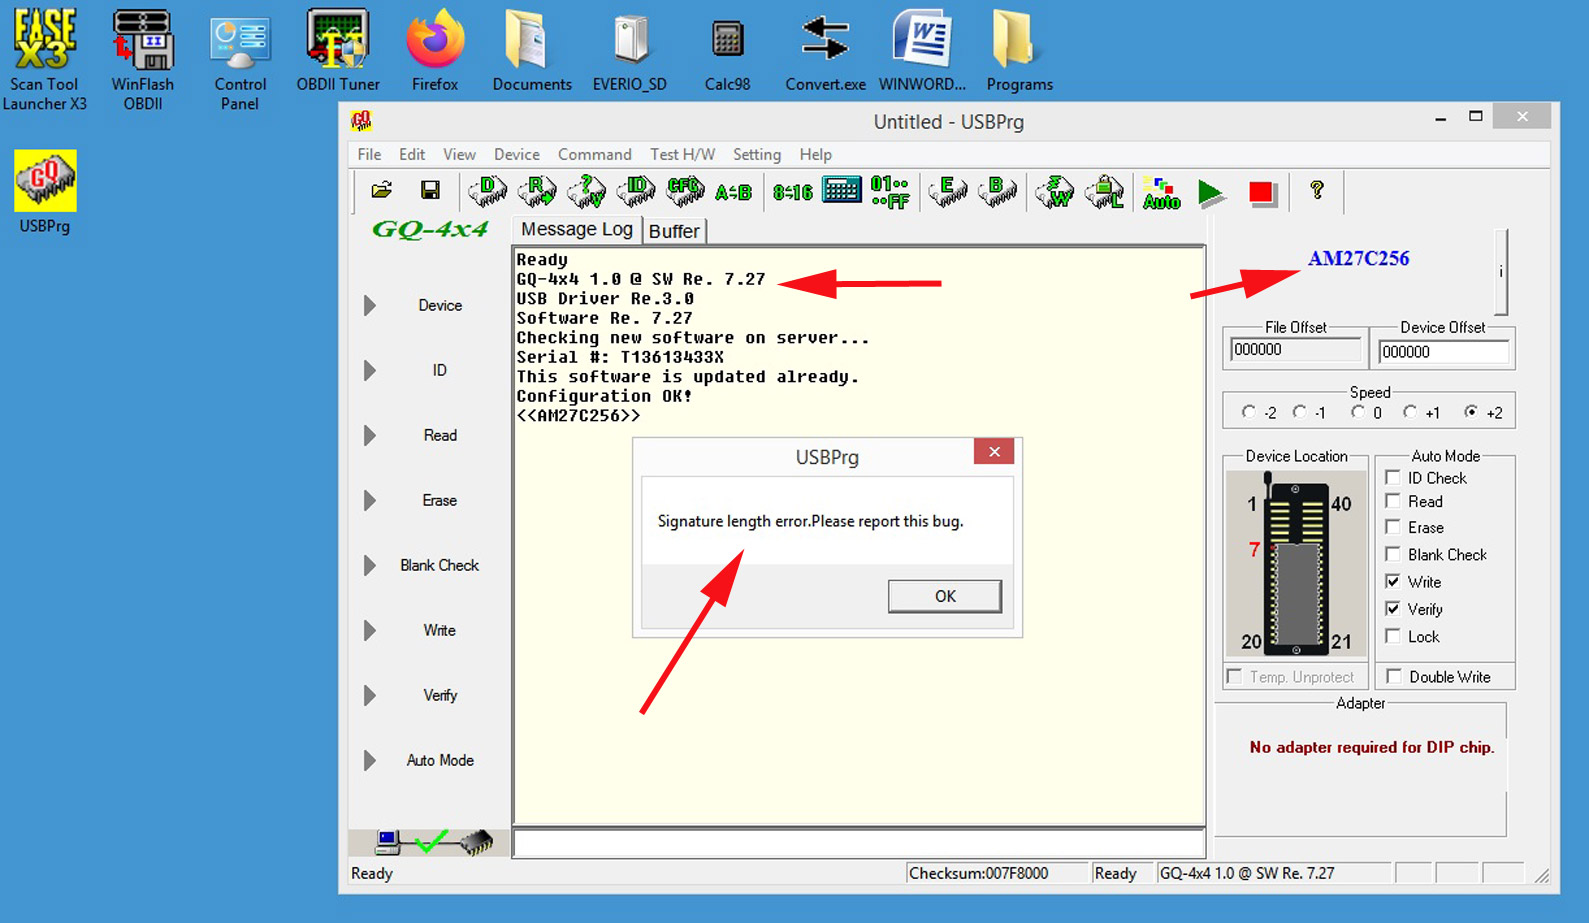The height and width of the screenshot is (923, 1589).
Task: Open the Edit menu
Action: click(x=411, y=154)
